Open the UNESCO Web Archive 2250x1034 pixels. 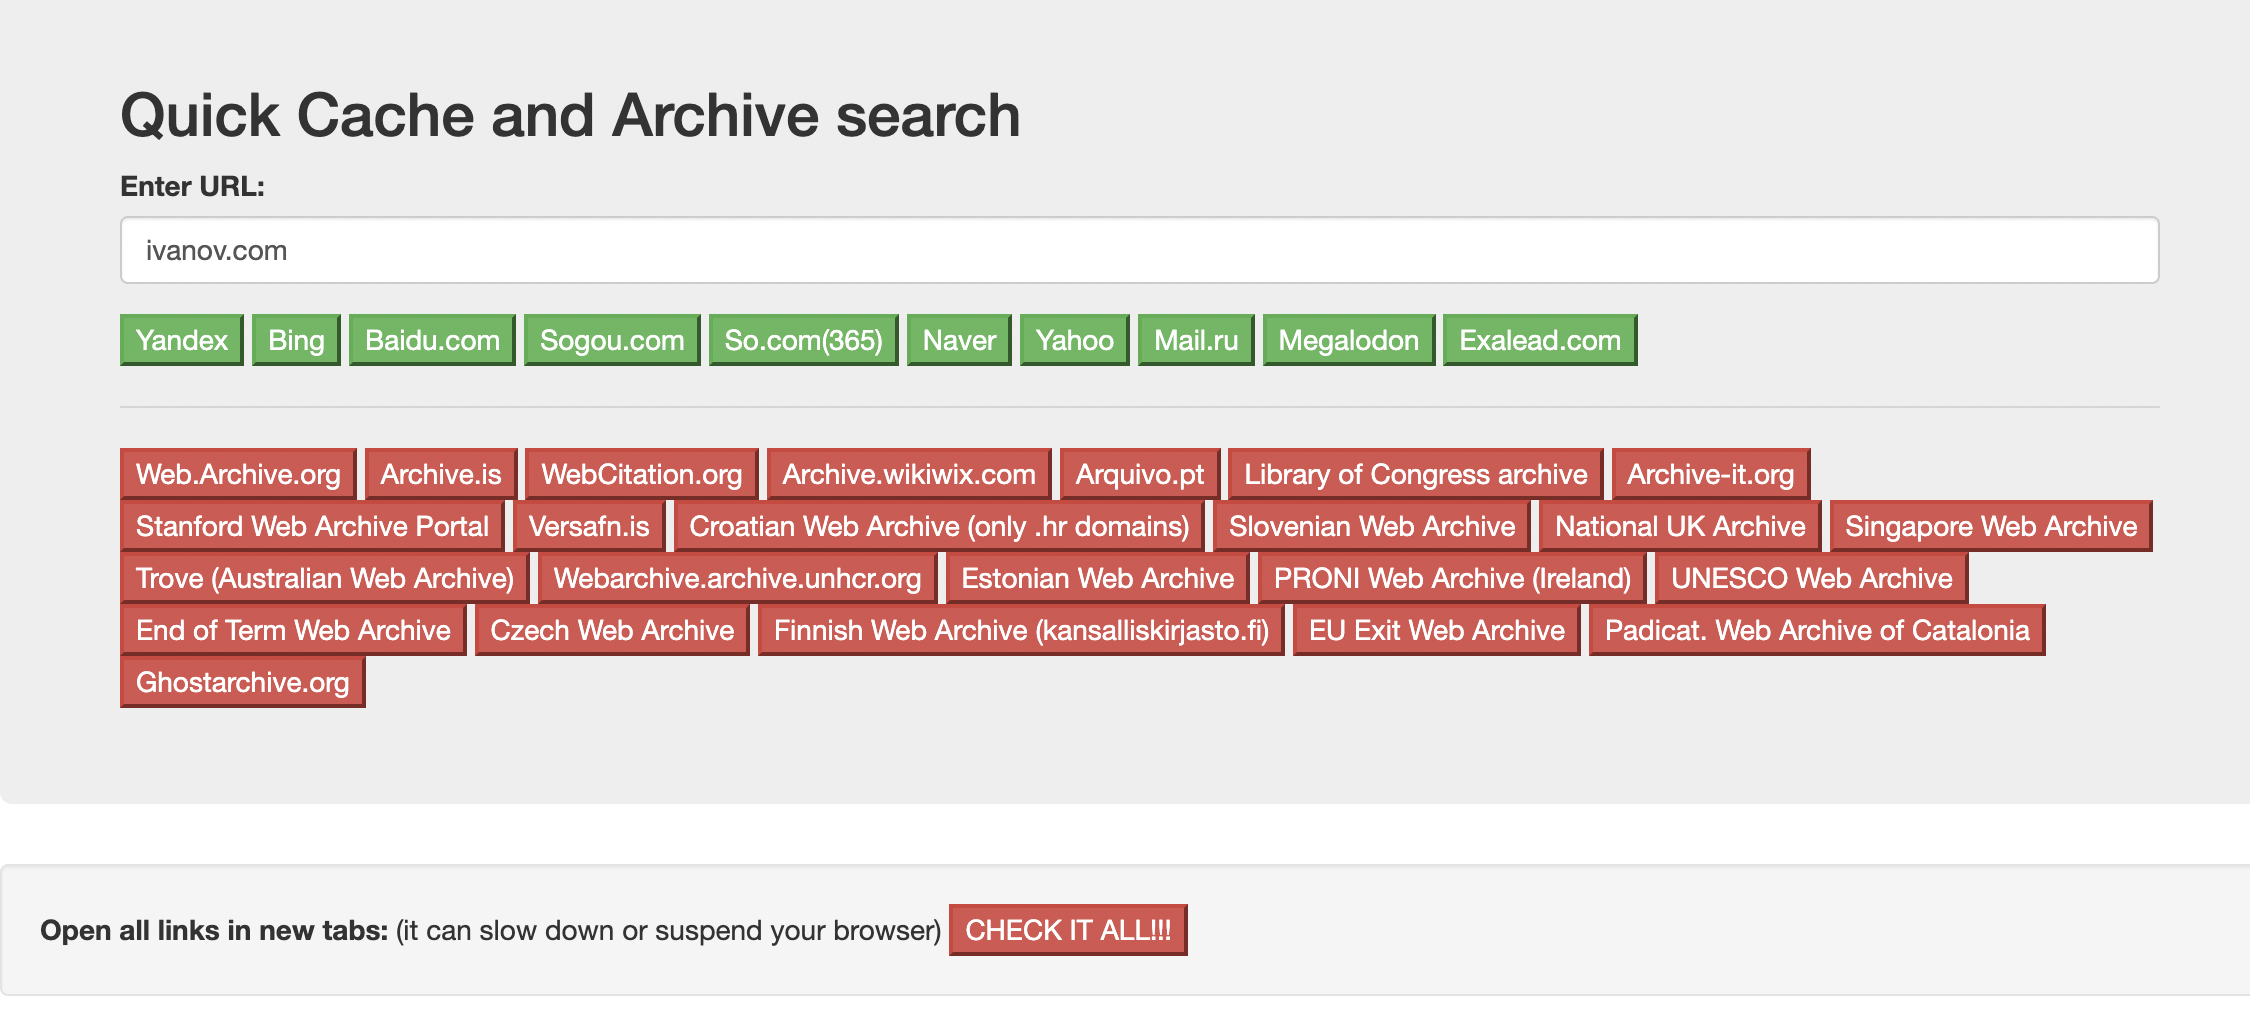[x=1811, y=578]
